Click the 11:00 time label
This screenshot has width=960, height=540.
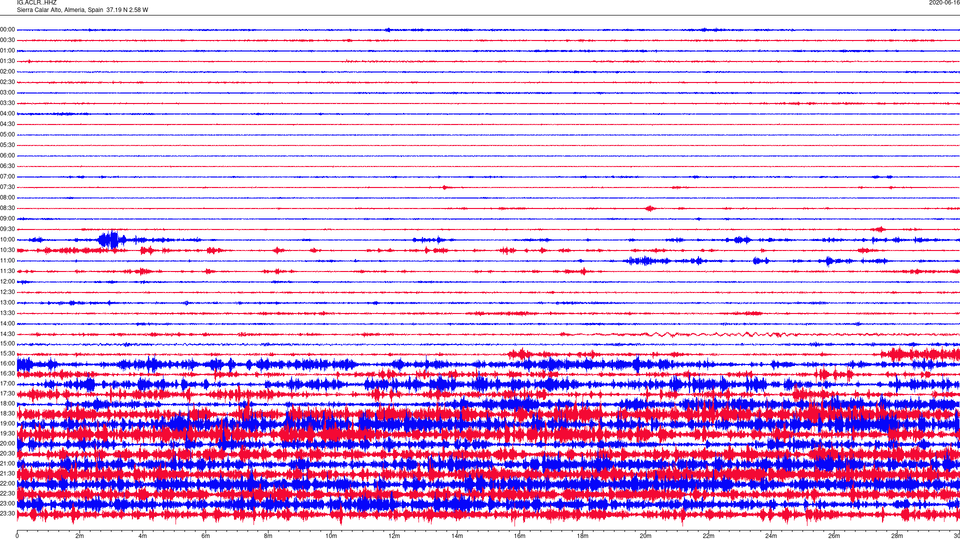7,261
